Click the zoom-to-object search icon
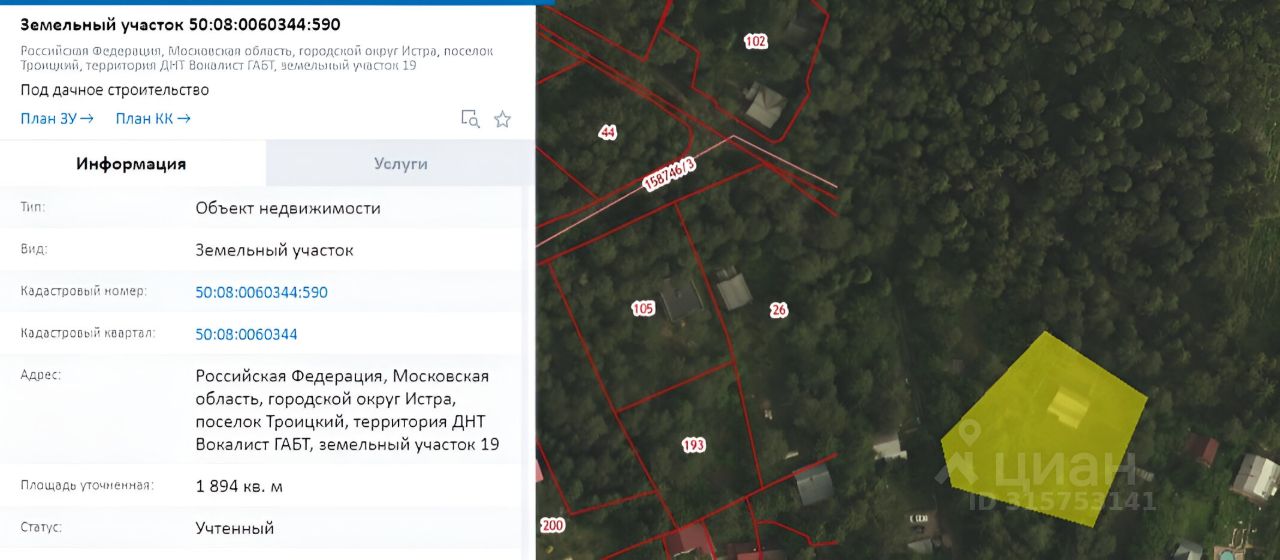 pos(470,119)
